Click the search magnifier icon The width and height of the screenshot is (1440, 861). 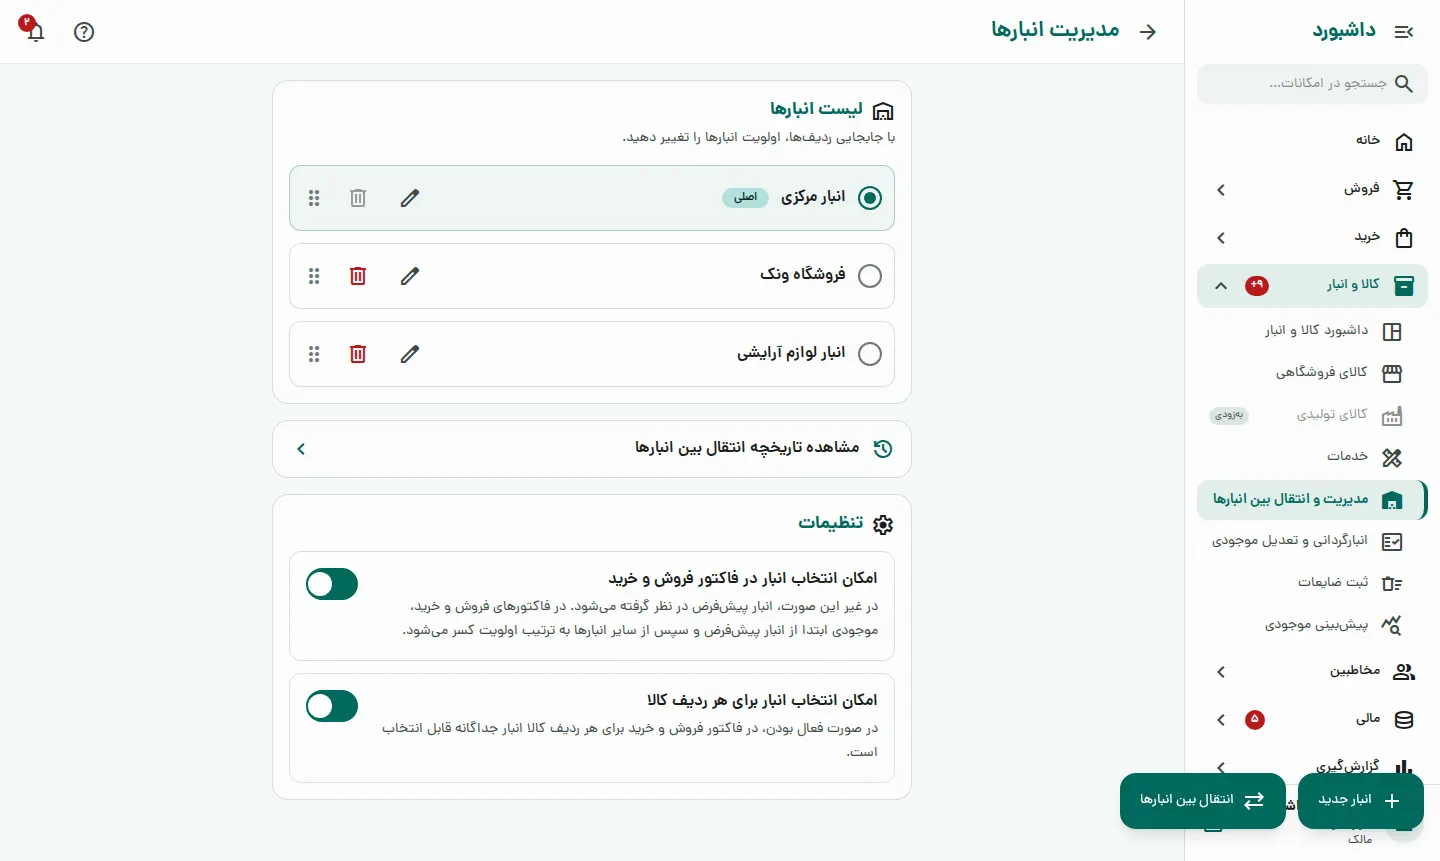pyautogui.click(x=1404, y=84)
